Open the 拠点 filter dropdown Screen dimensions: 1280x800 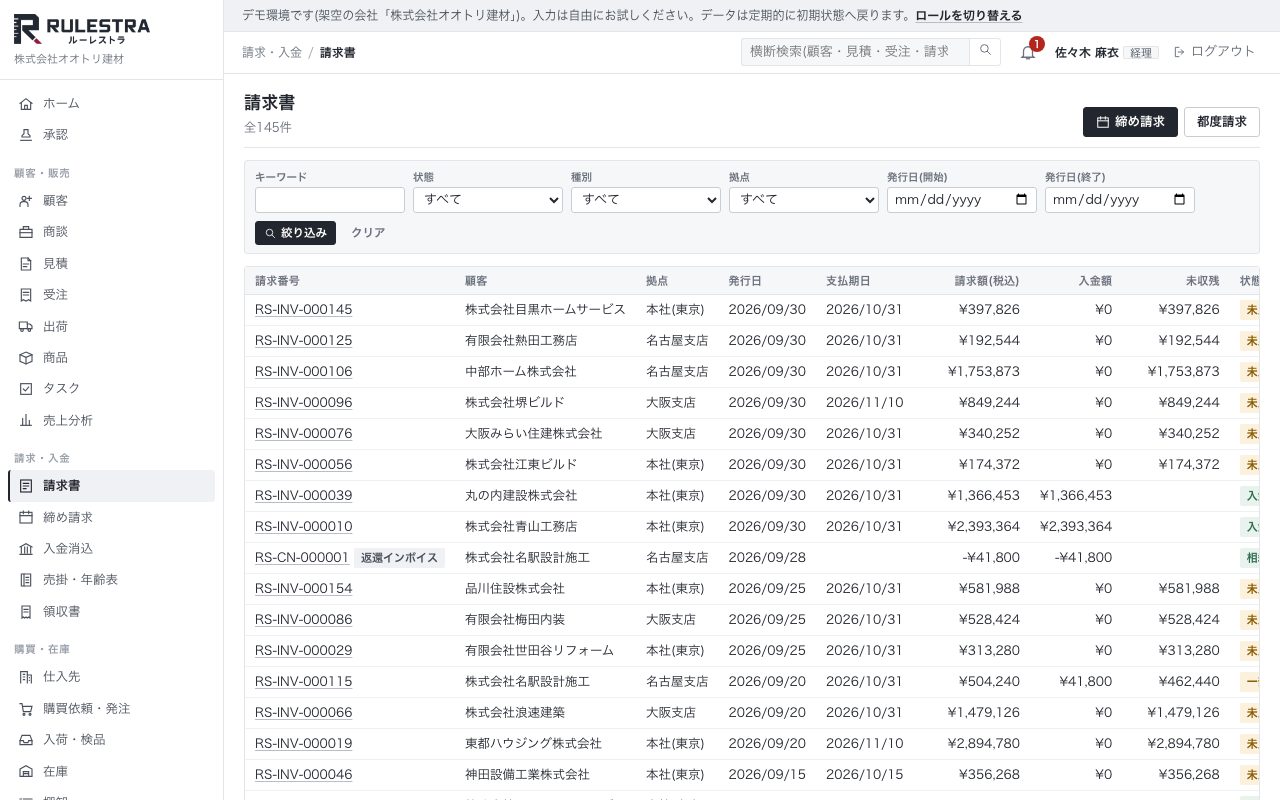(x=804, y=199)
